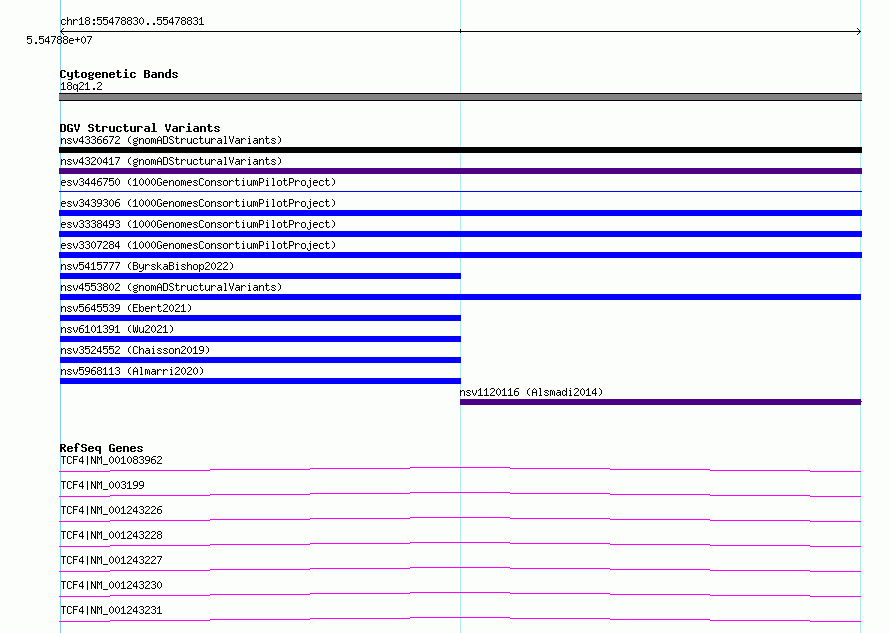Open variant nsv4553802 (gnomADStructuralVariants) label
Image resolution: width=890 pixels, height=633 pixels.
click(171, 287)
